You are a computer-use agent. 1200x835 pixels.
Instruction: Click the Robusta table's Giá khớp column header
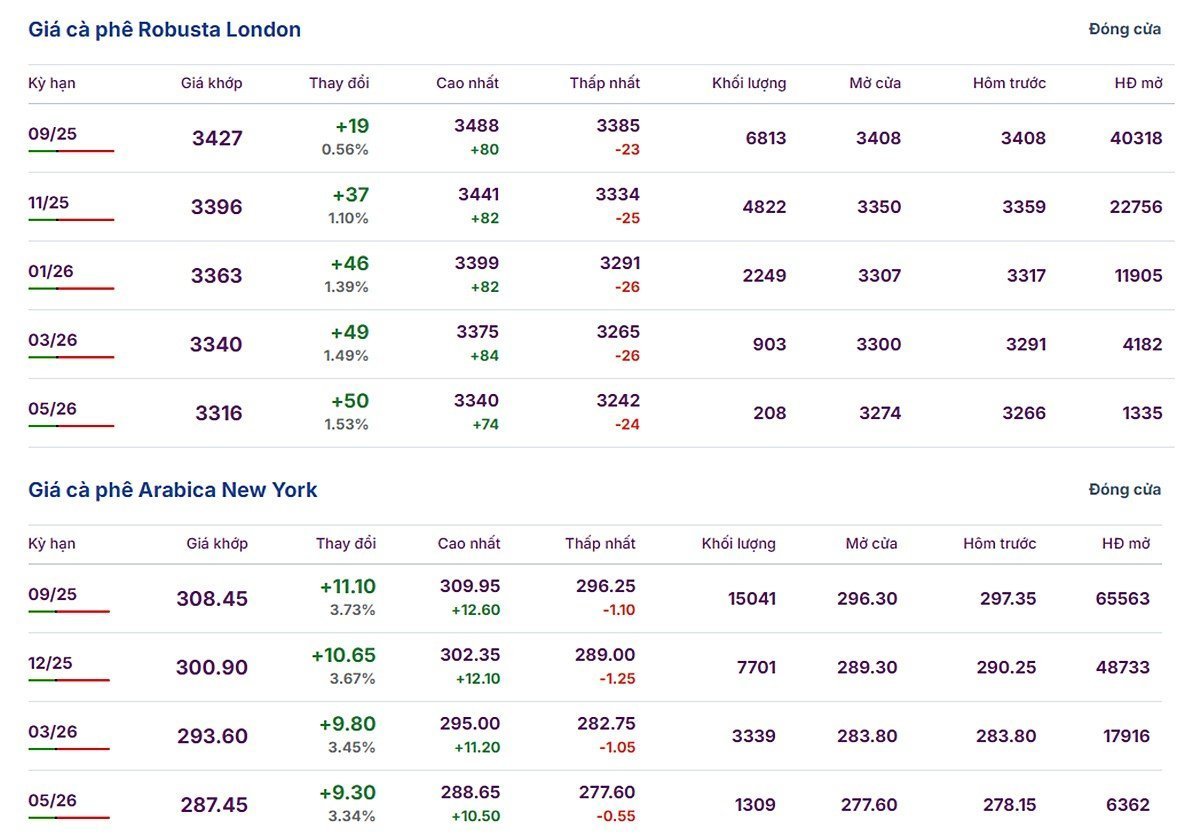pos(212,83)
